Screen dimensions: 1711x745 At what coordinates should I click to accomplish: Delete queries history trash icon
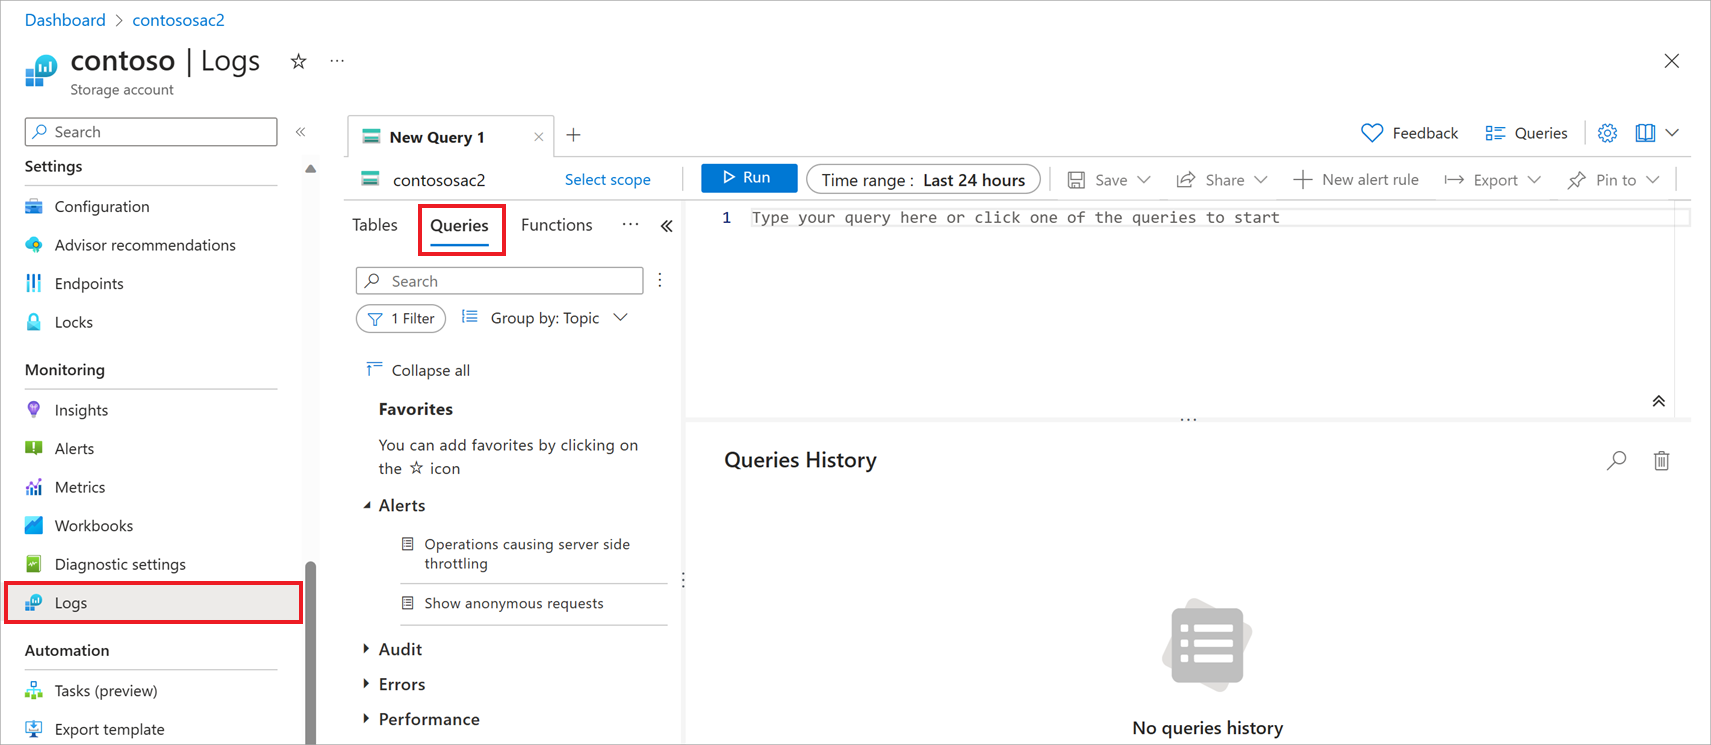click(x=1661, y=460)
